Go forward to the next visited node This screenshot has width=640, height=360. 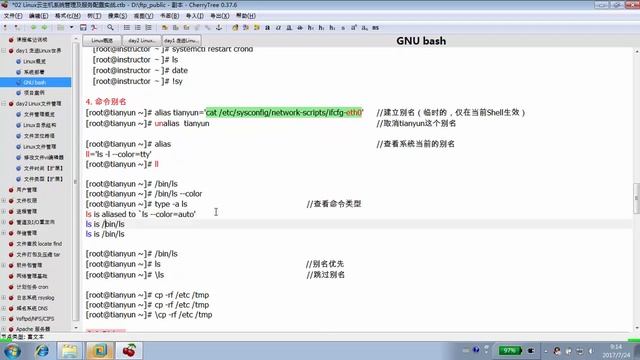[x=44, y=28]
